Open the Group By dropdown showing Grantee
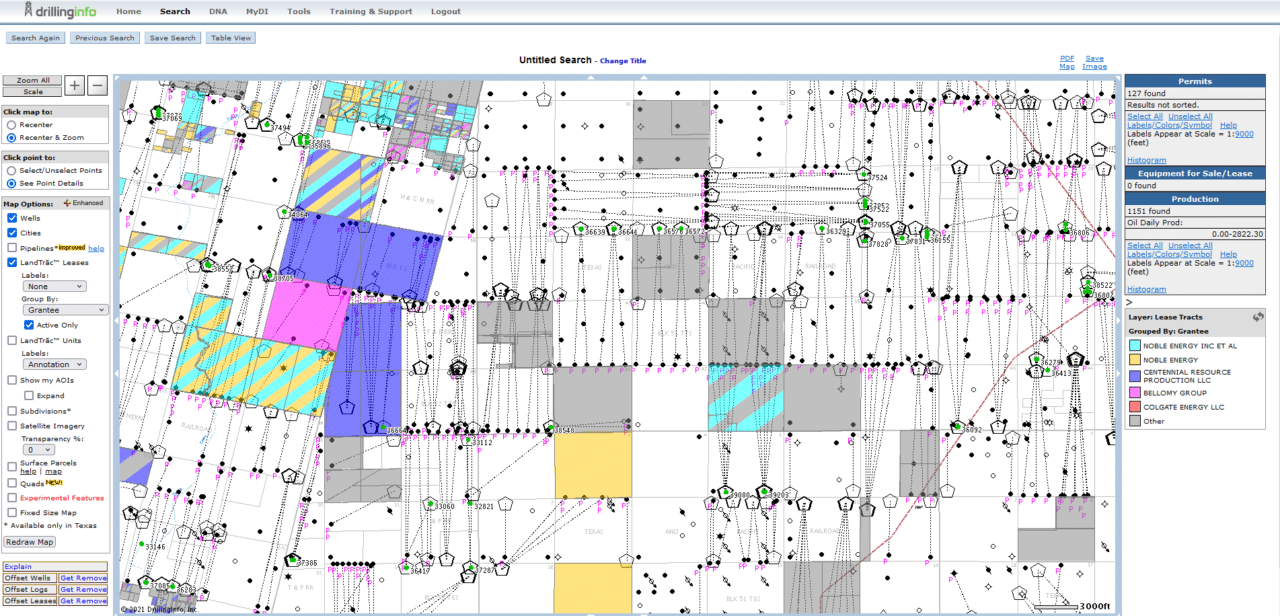 pyautogui.click(x=63, y=308)
